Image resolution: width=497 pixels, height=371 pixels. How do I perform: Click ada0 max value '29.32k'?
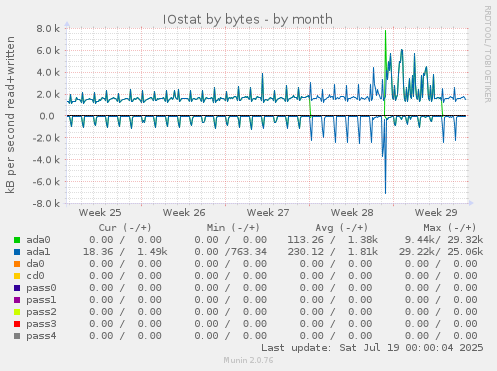(x=465, y=240)
